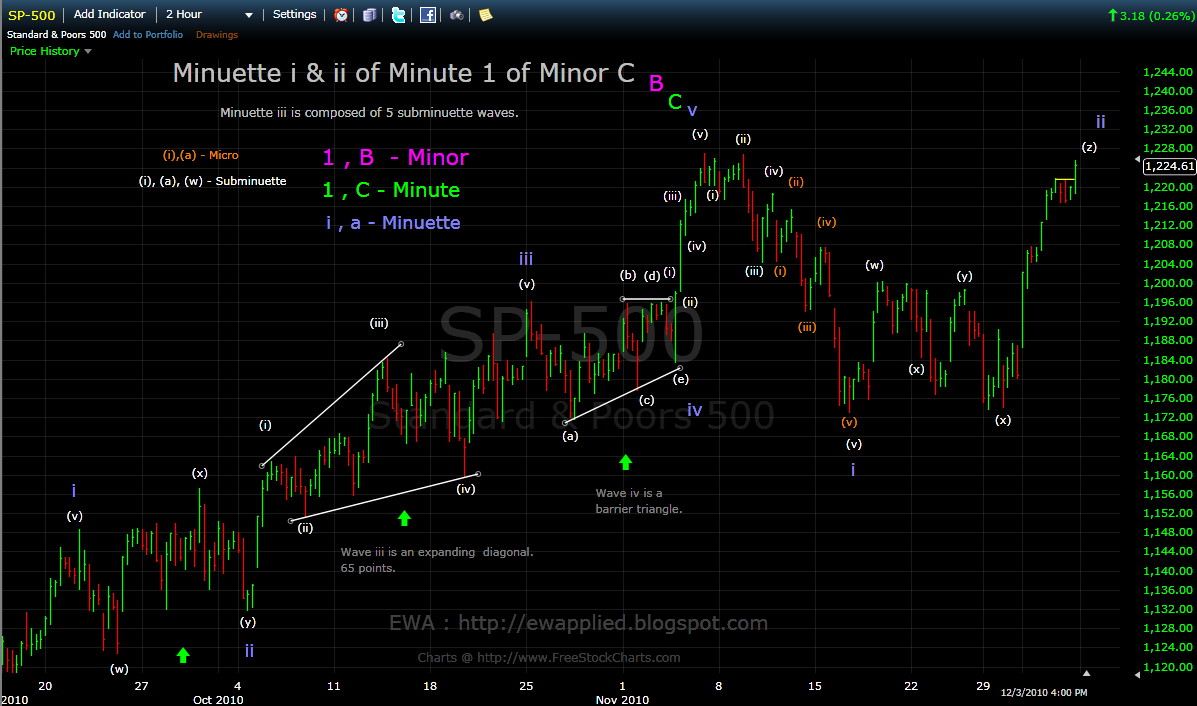Click the 1,200.00 price axis label
The height and width of the screenshot is (706, 1197).
coord(1167,282)
